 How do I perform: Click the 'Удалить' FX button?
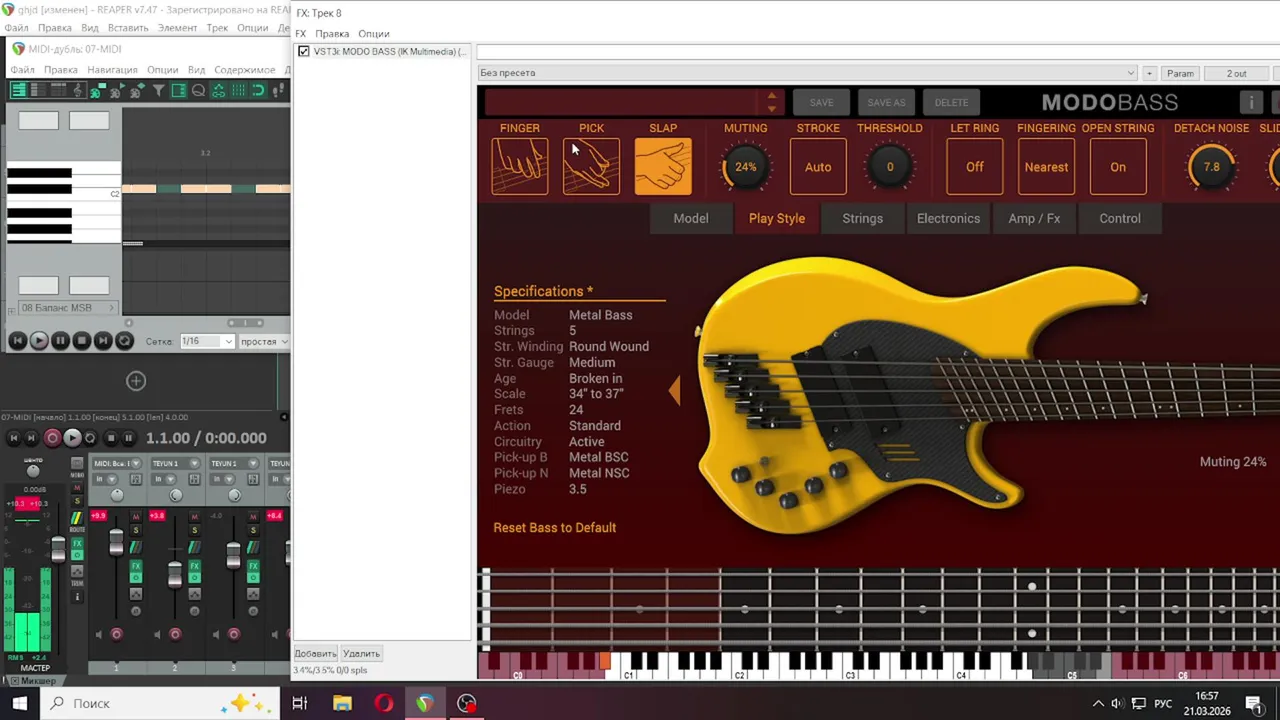361,653
